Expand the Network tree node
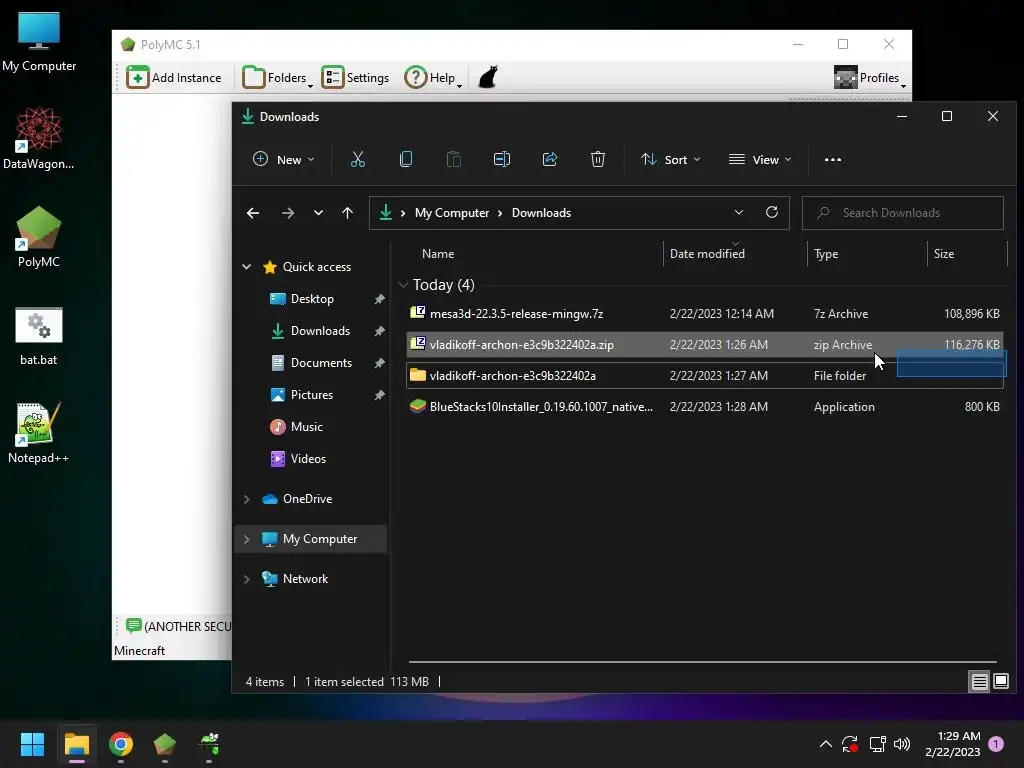The width and height of the screenshot is (1024, 768). point(247,579)
